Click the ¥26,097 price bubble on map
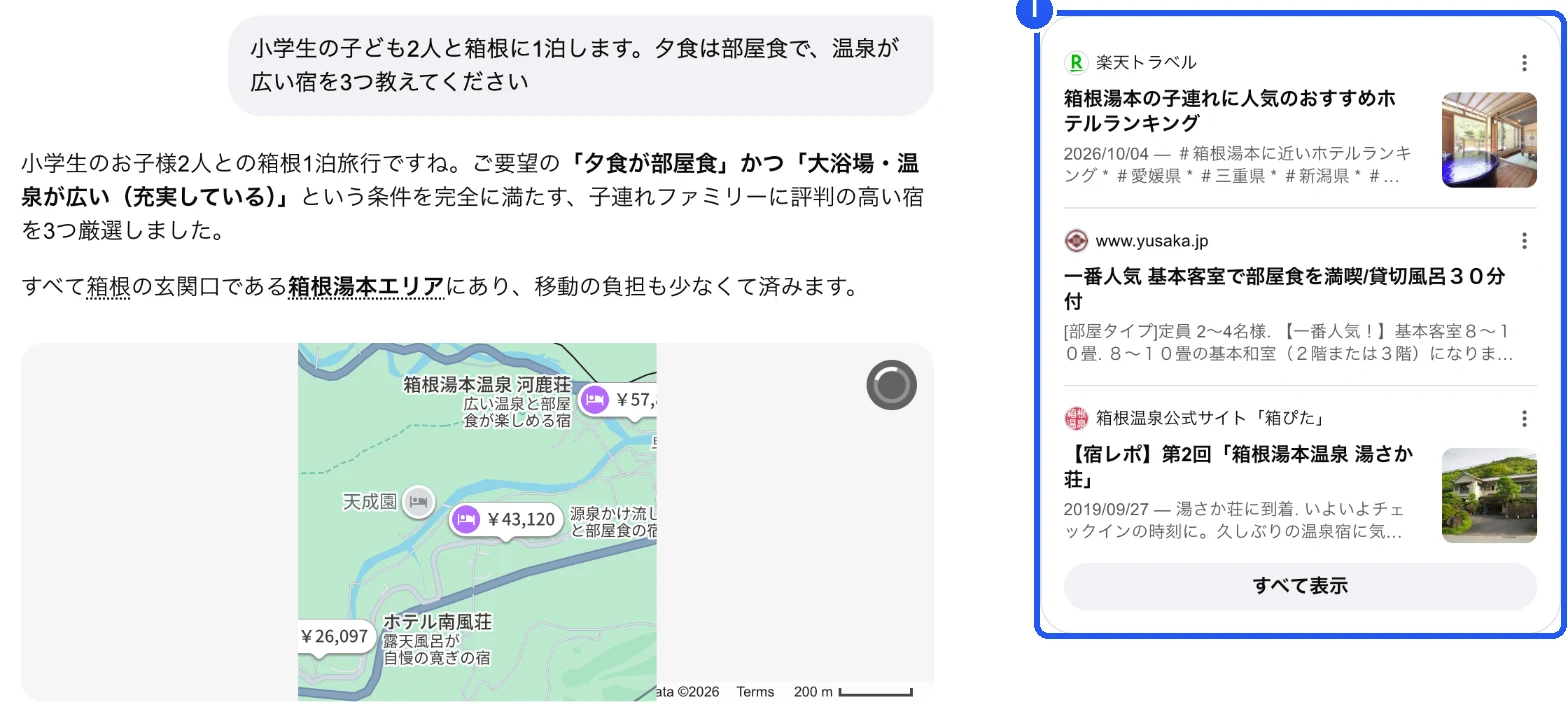Image resolution: width=1568 pixels, height=714 pixels. click(335, 637)
